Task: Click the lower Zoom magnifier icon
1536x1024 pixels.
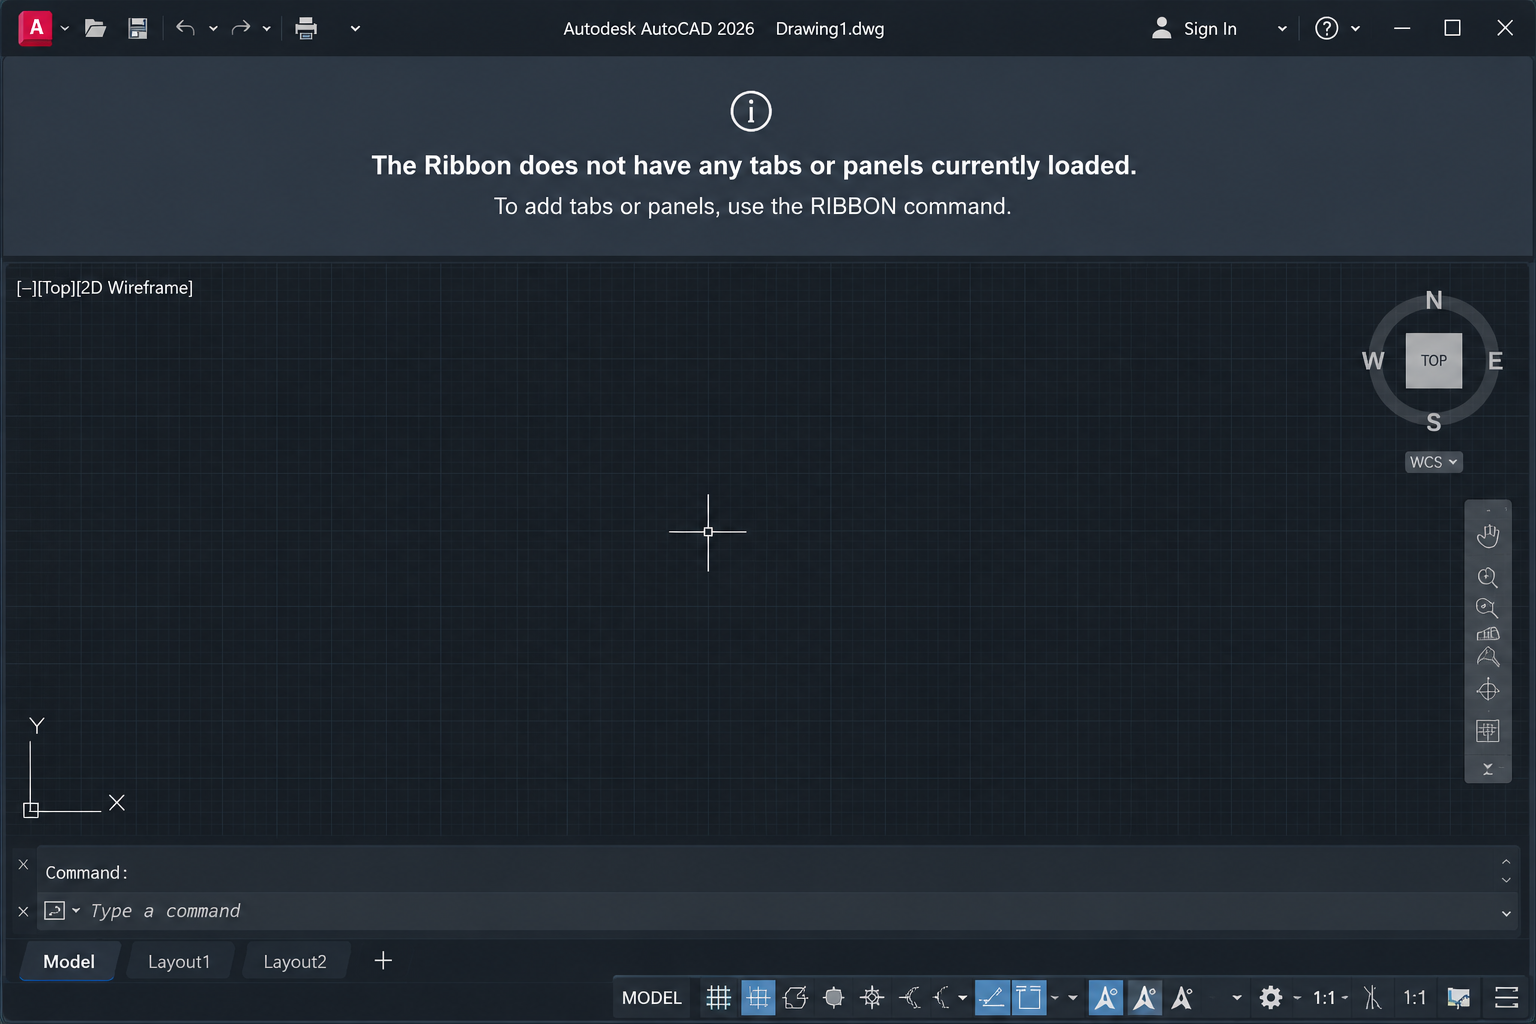Action: 1488,607
